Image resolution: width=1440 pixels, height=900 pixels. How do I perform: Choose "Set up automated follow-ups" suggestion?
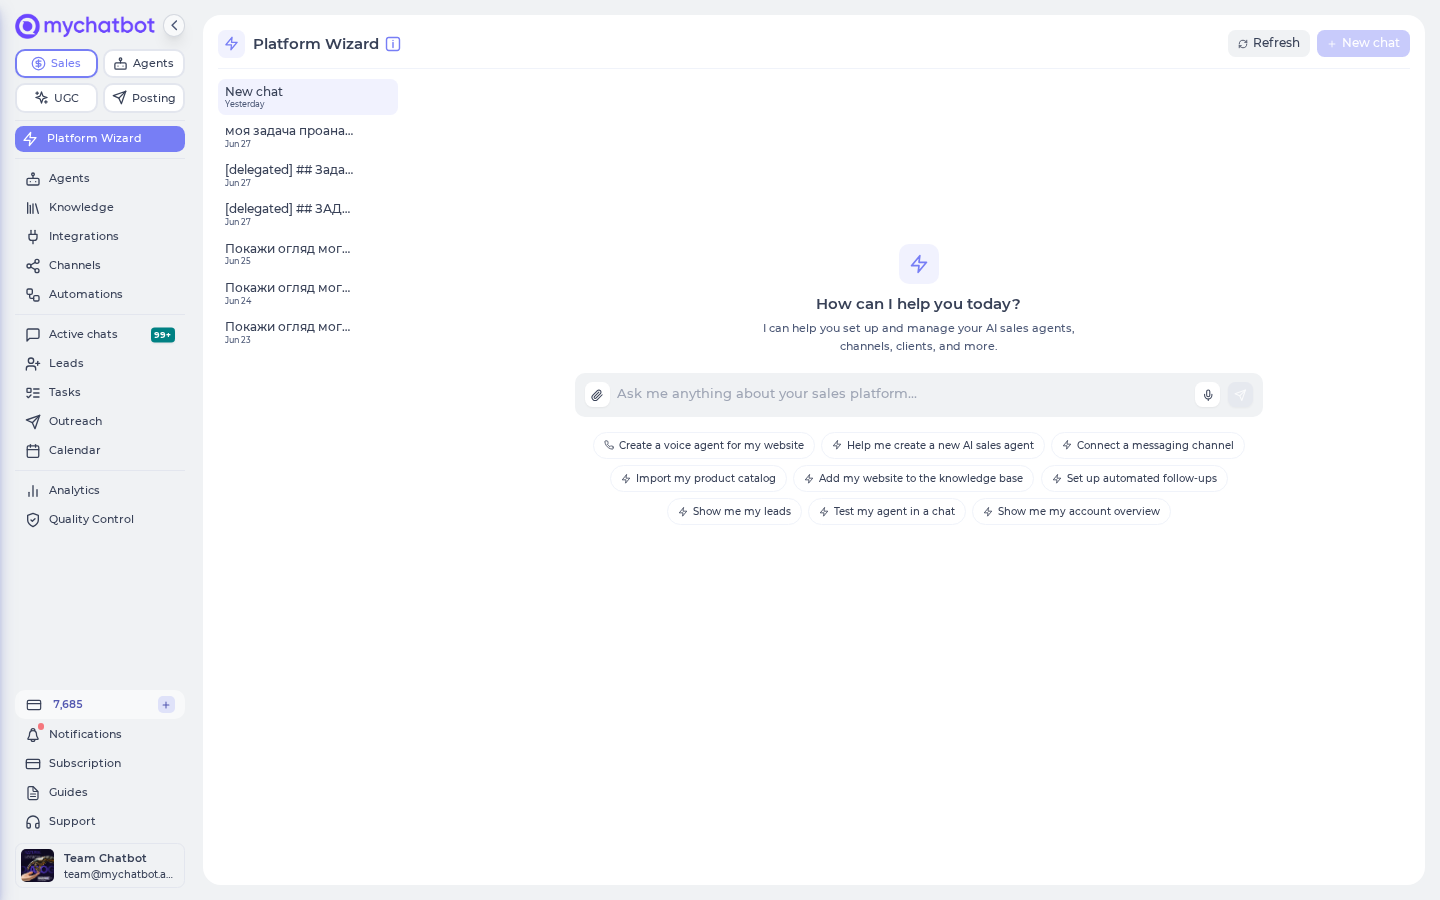(1134, 479)
